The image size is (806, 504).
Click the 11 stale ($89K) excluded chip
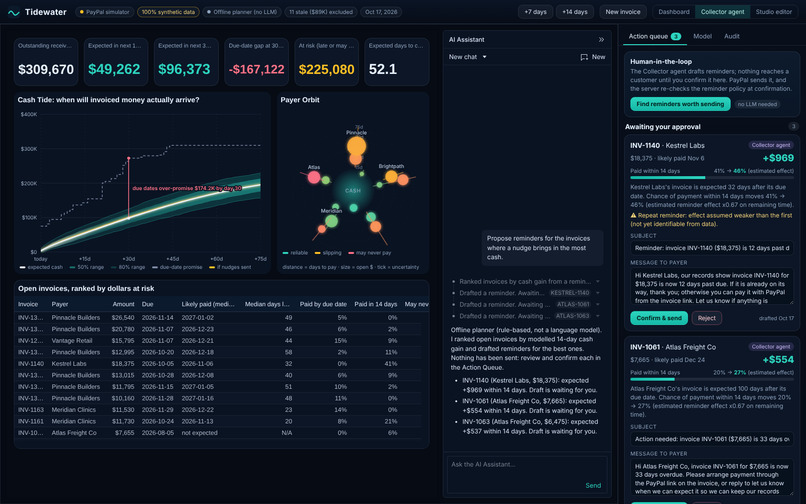(x=321, y=12)
